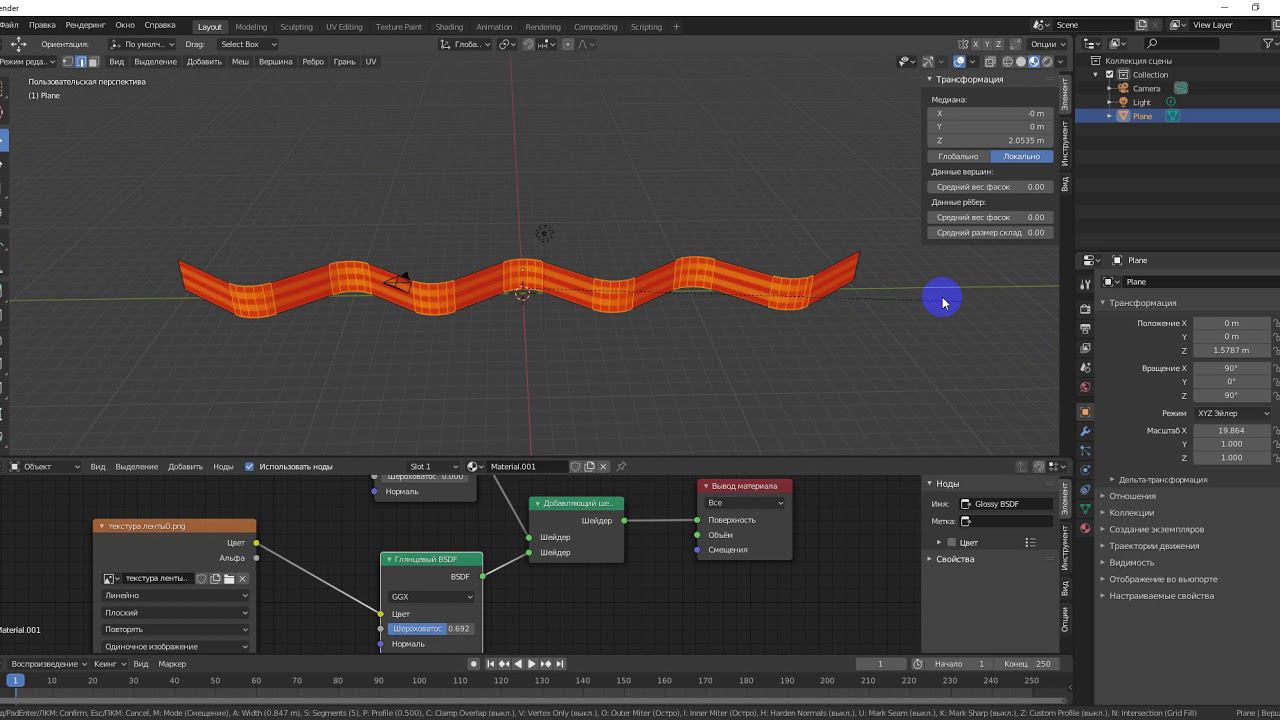Enable the 'Использовать ноды' checkbox

click(x=249, y=467)
